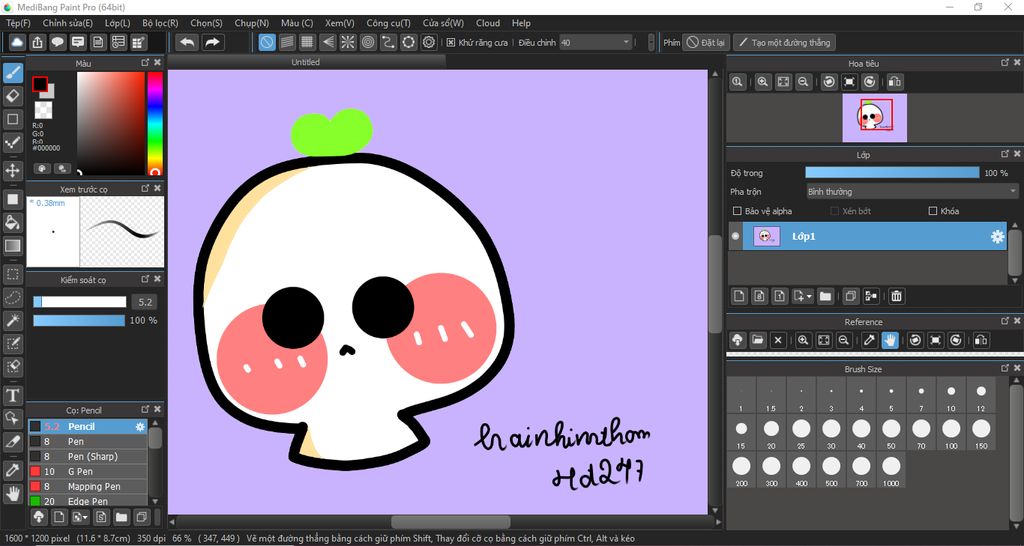
Task: Click the Độ trong opacity slider
Action: (x=892, y=173)
